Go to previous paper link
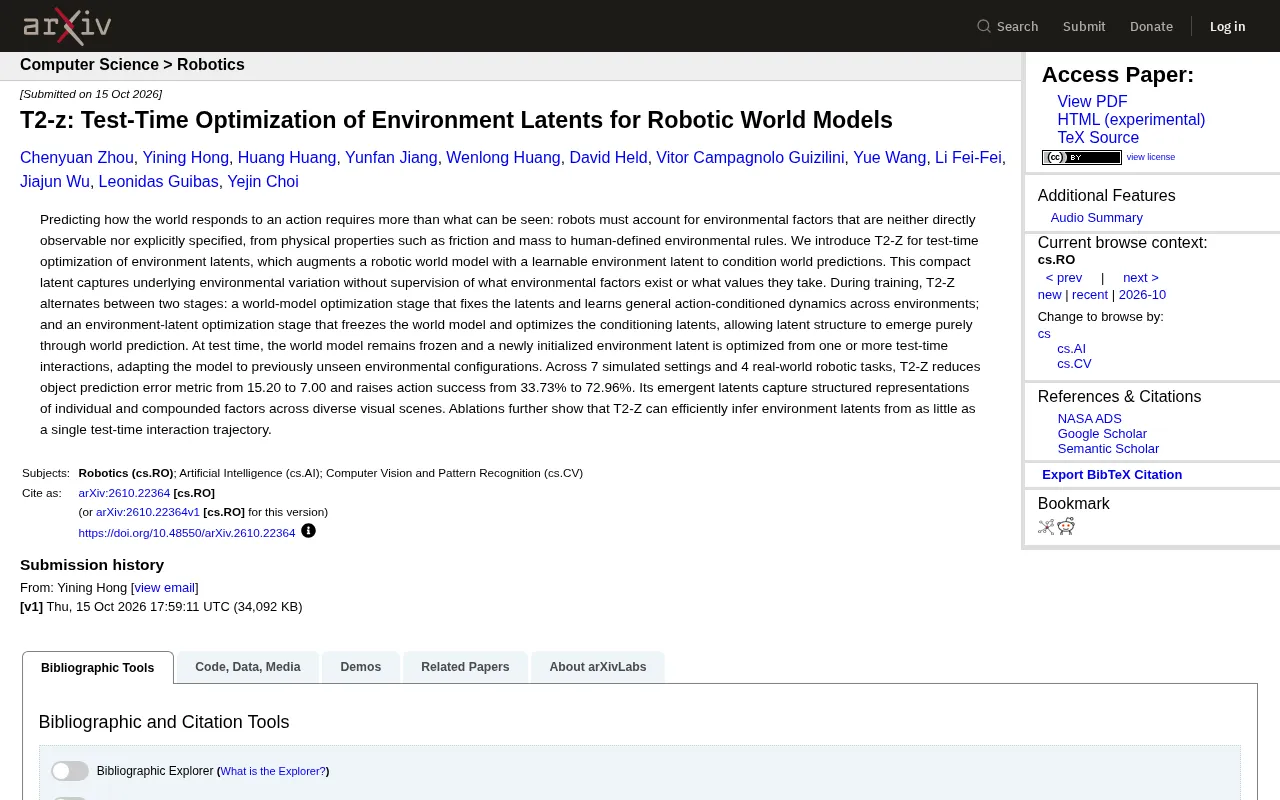The width and height of the screenshot is (1280, 800). click(x=1064, y=278)
